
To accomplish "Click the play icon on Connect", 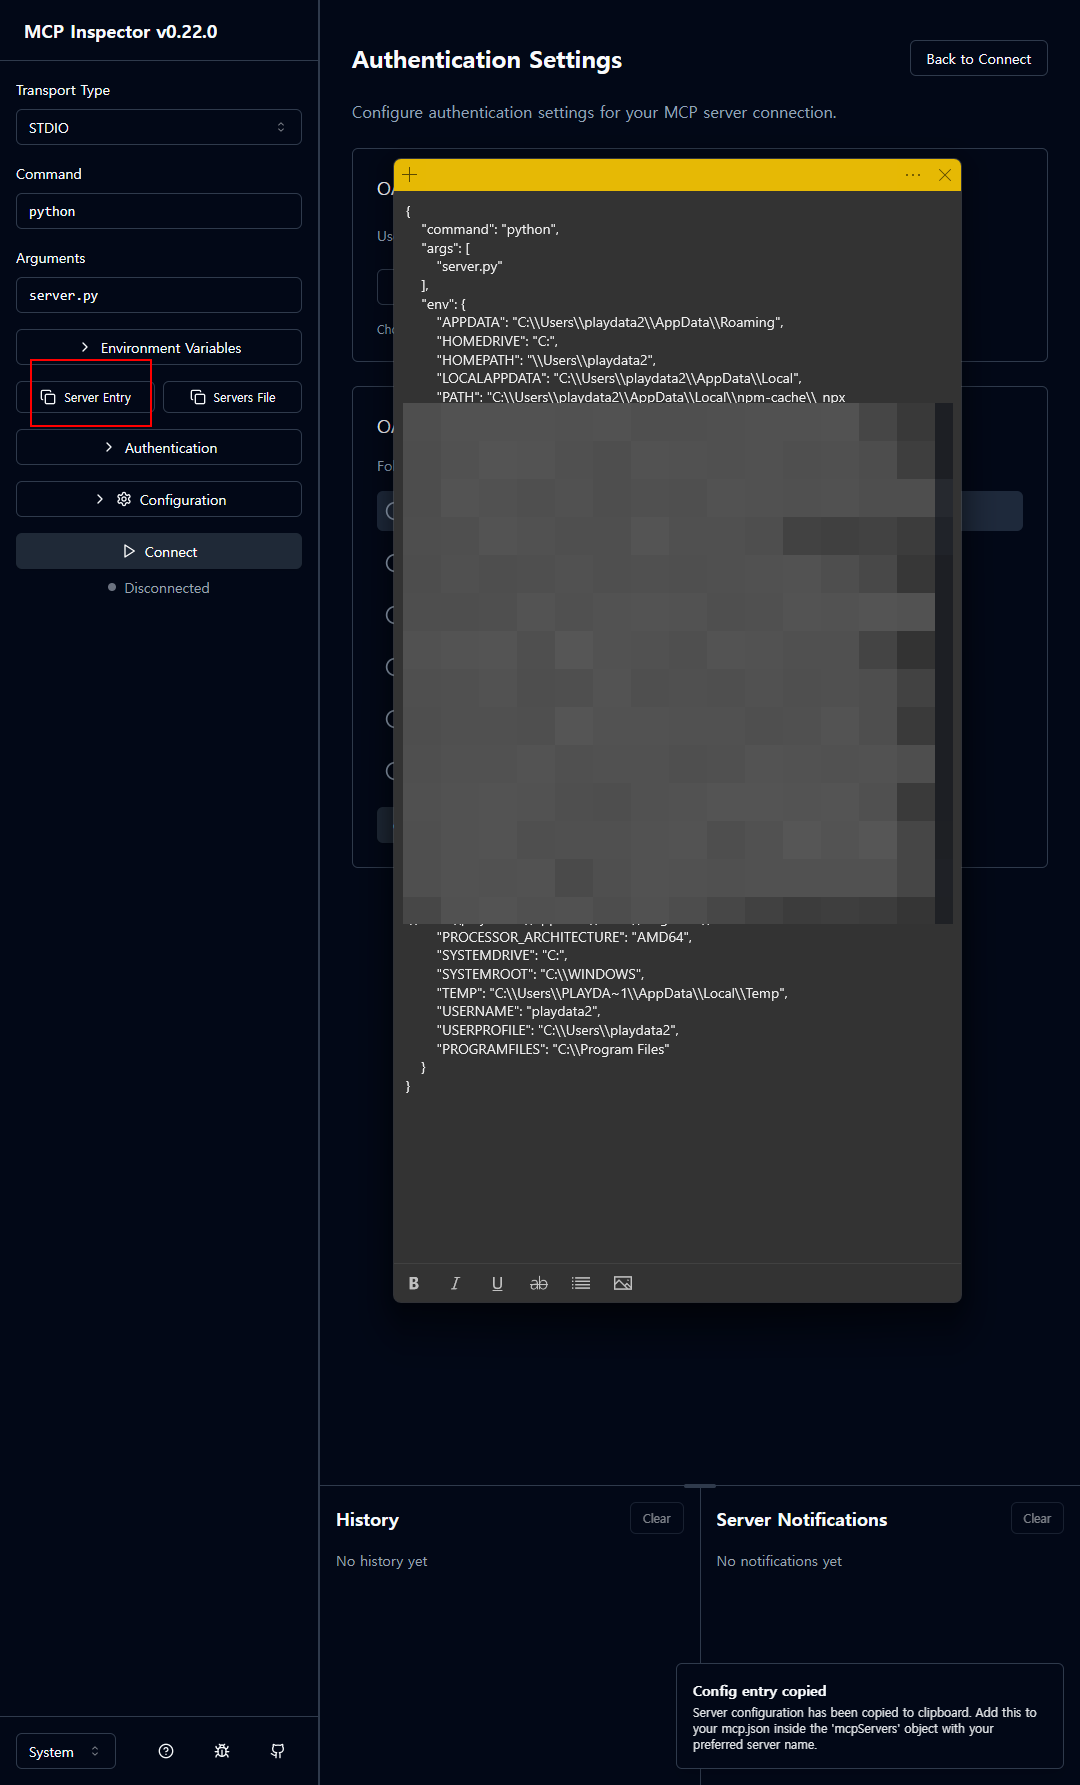I will pyautogui.click(x=129, y=551).
